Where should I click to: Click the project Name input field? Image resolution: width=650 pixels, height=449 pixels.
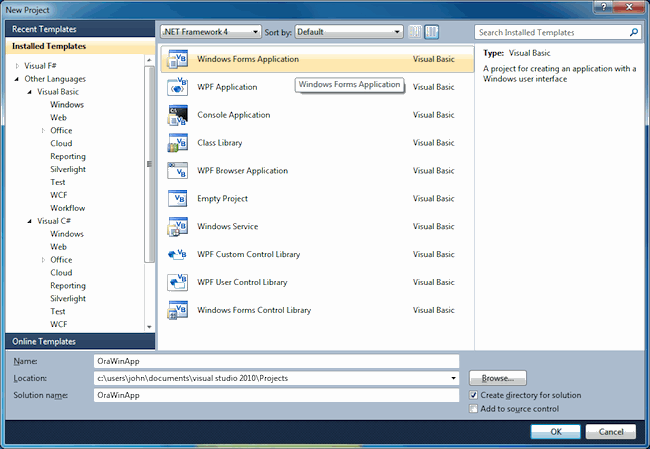coord(276,361)
